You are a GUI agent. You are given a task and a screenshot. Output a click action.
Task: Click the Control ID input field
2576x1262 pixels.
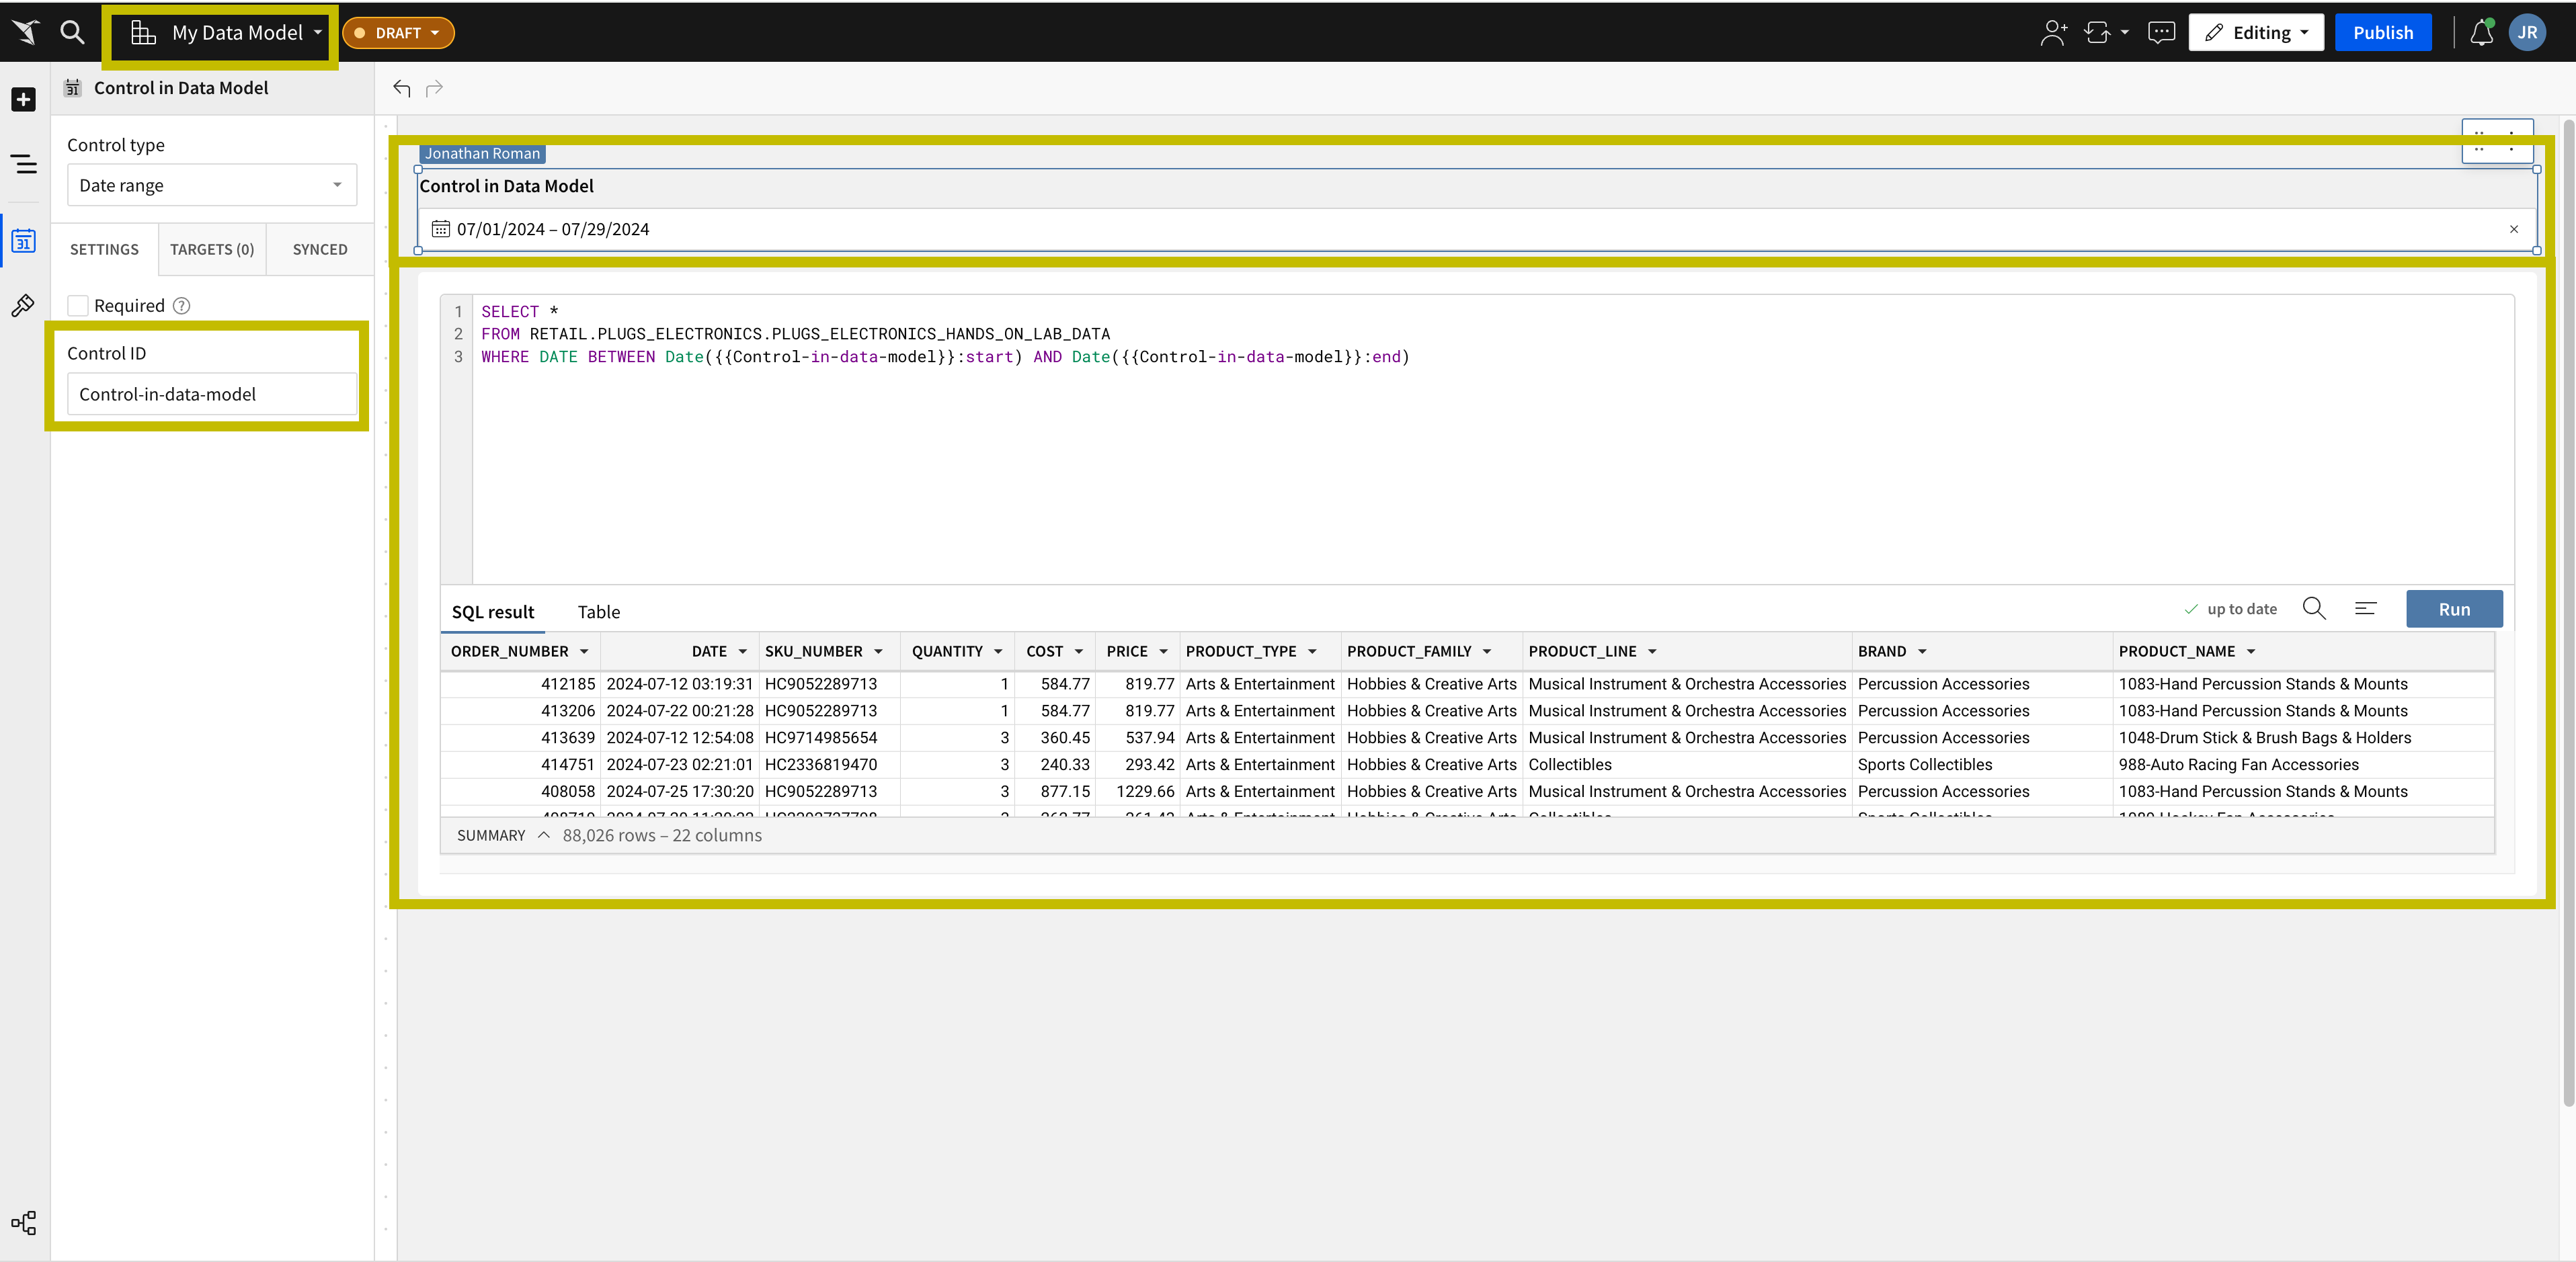(211, 393)
